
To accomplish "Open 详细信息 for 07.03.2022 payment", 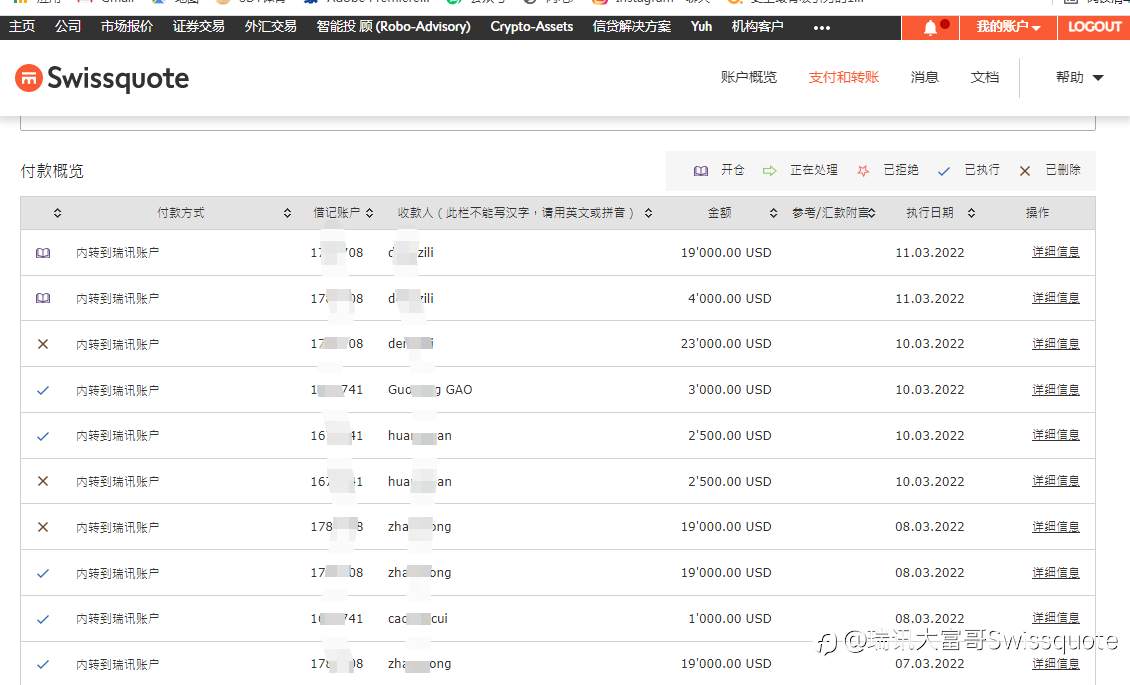I will pyautogui.click(x=1056, y=663).
